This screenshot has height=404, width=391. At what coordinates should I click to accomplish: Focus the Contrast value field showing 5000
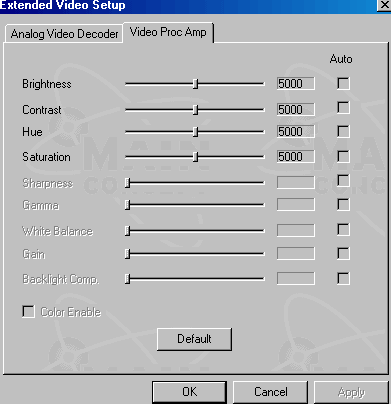click(296, 109)
